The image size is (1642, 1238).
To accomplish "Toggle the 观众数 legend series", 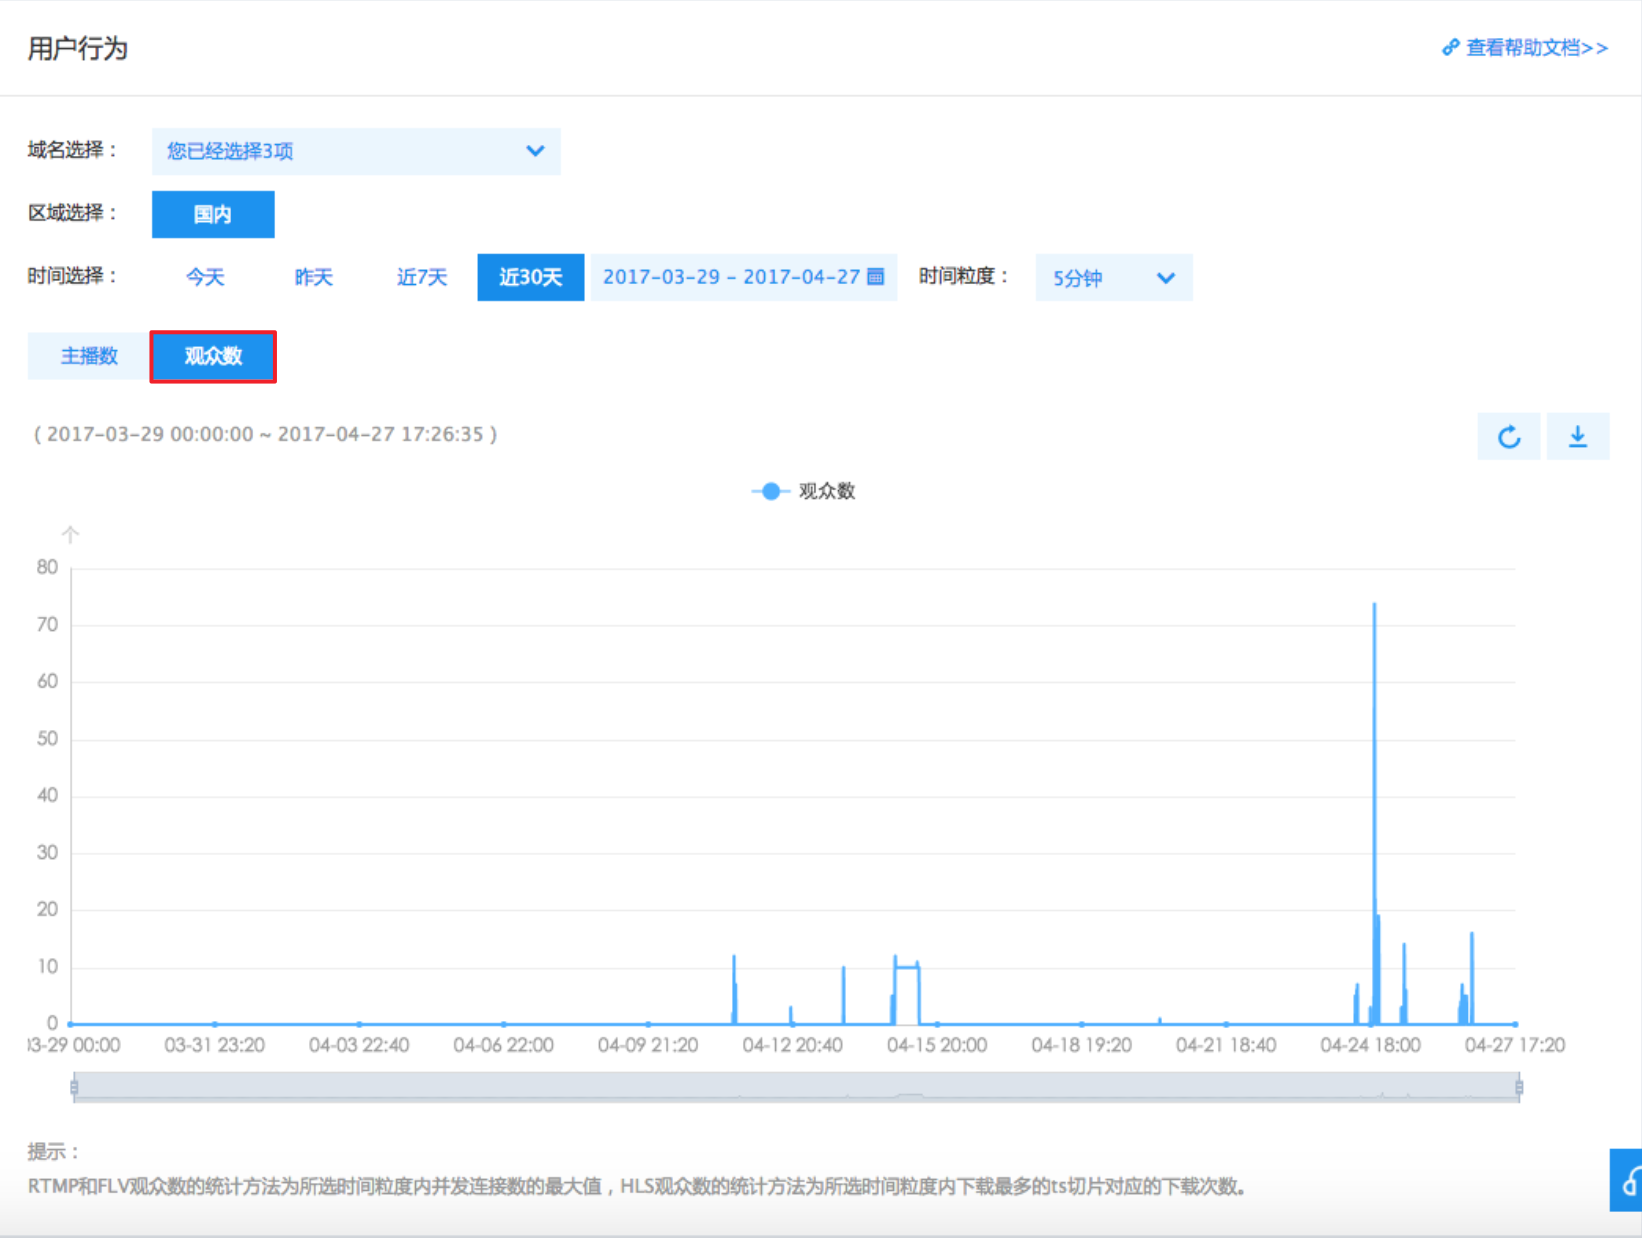I will coord(804,491).
